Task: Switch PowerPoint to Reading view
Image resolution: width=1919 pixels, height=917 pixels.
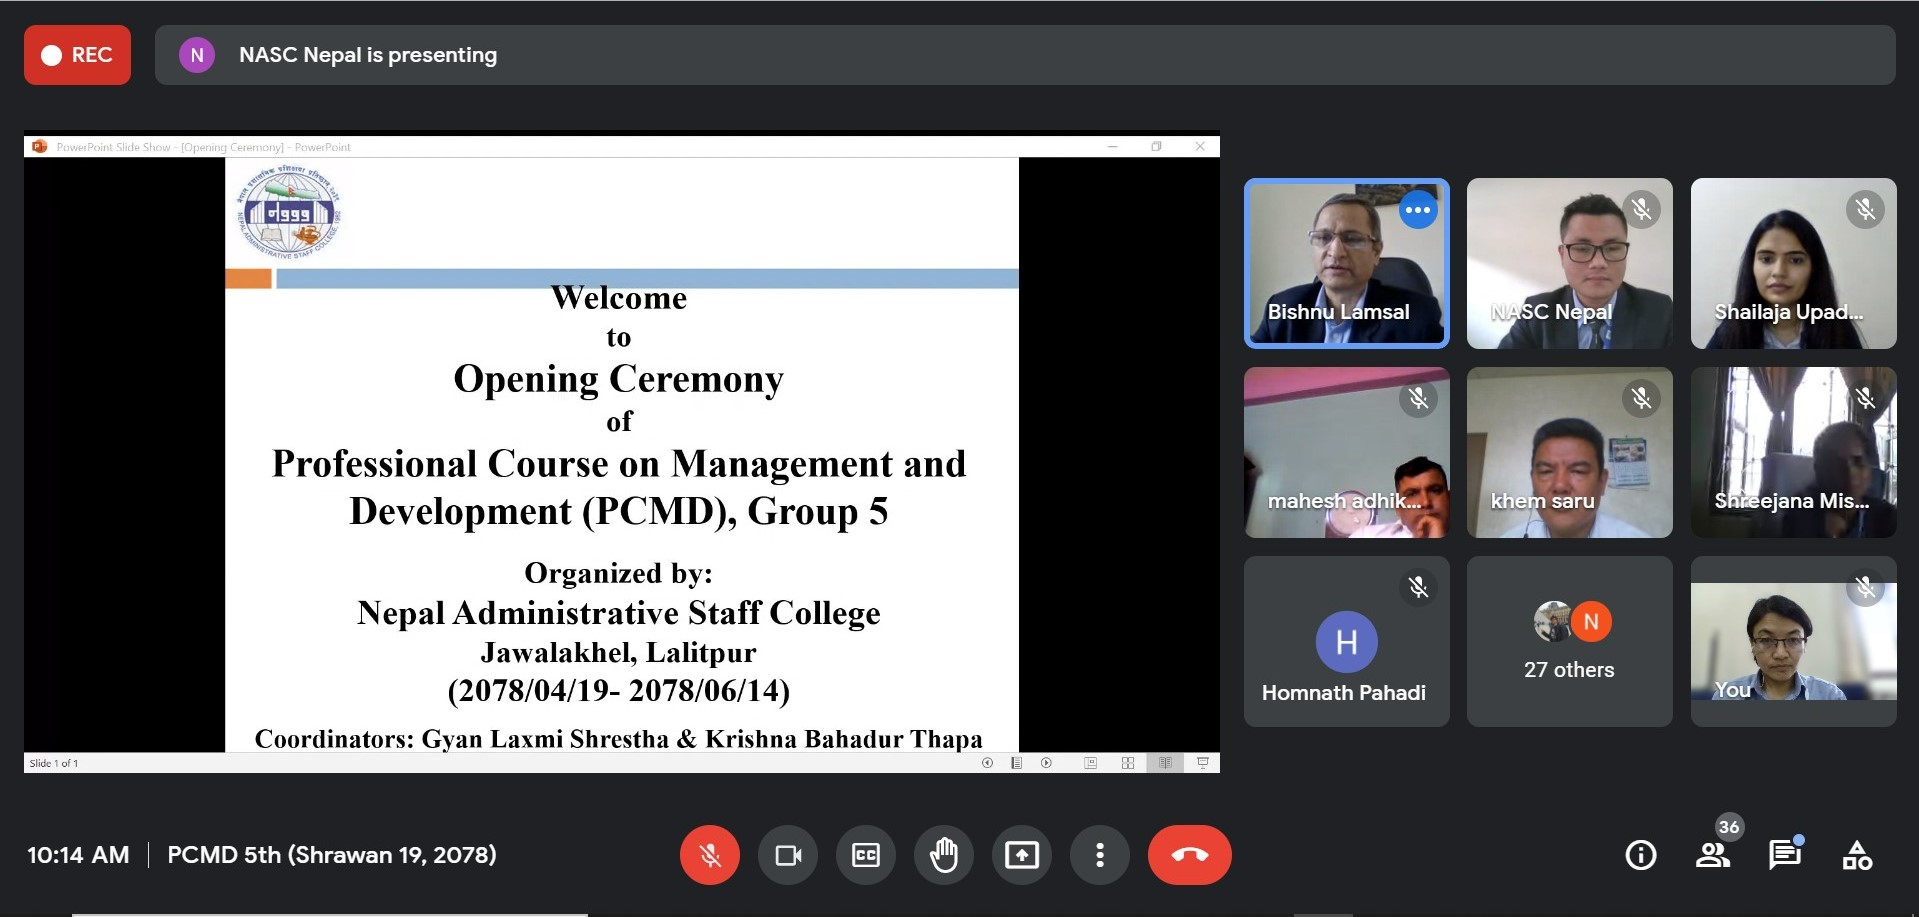Action: (x=1165, y=763)
